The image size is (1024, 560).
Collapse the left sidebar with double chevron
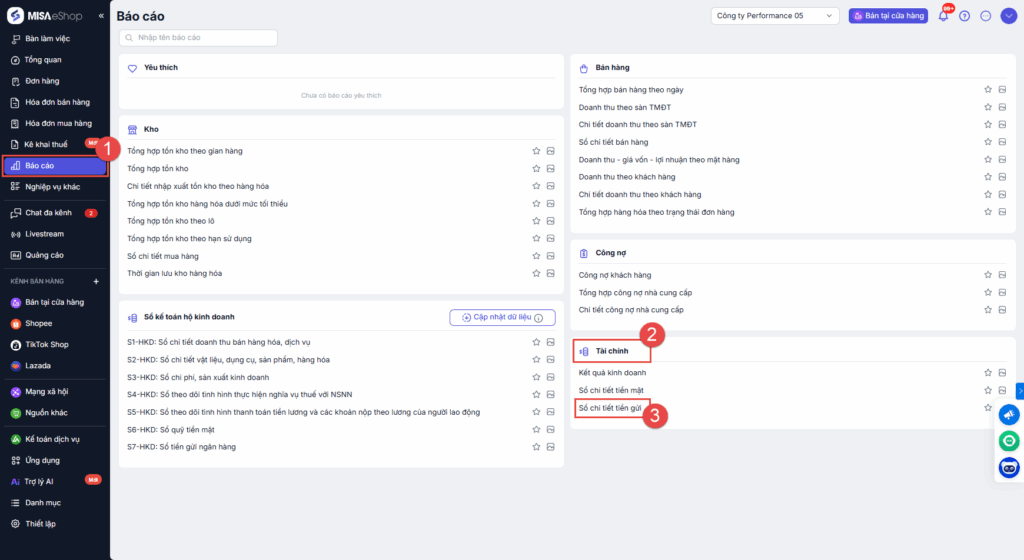click(101, 16)
